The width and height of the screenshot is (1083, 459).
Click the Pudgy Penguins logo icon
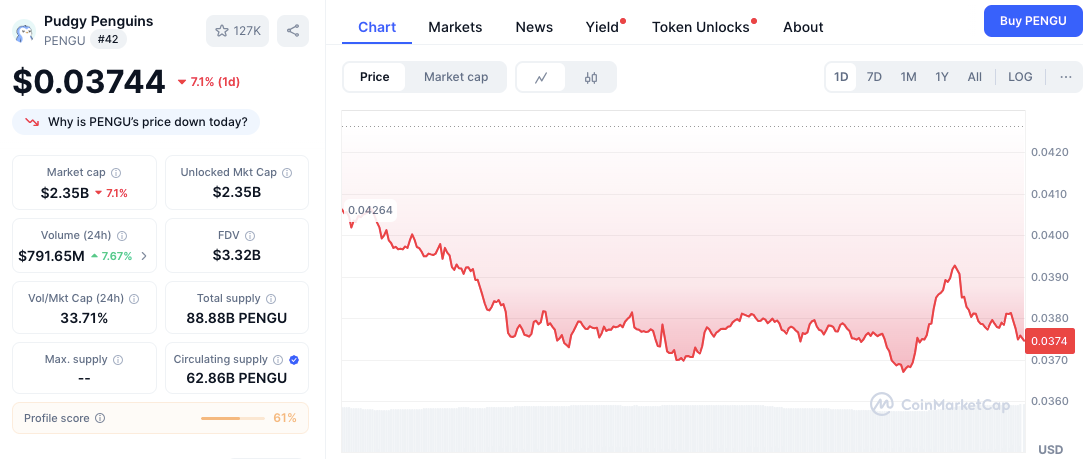25,31
